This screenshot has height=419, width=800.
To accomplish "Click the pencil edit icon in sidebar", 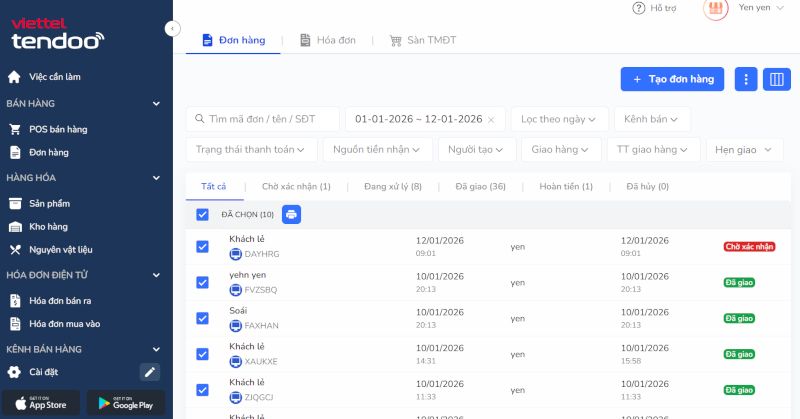I will pos(150,372).
